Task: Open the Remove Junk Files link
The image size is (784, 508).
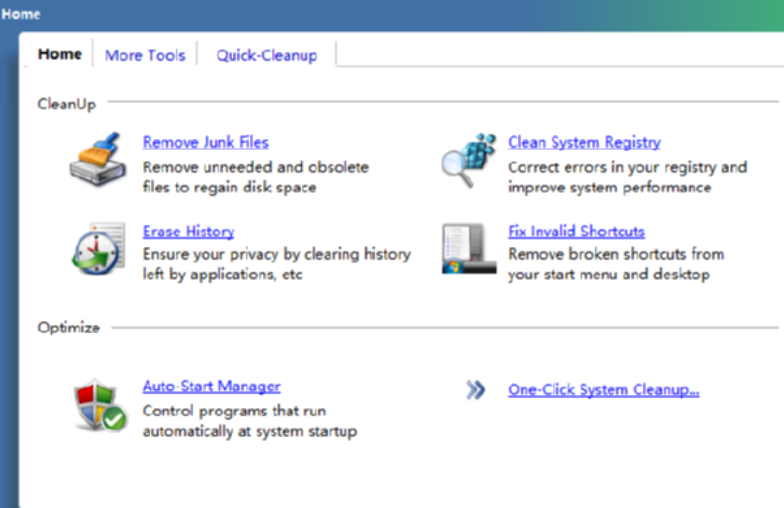Action: 206,142
